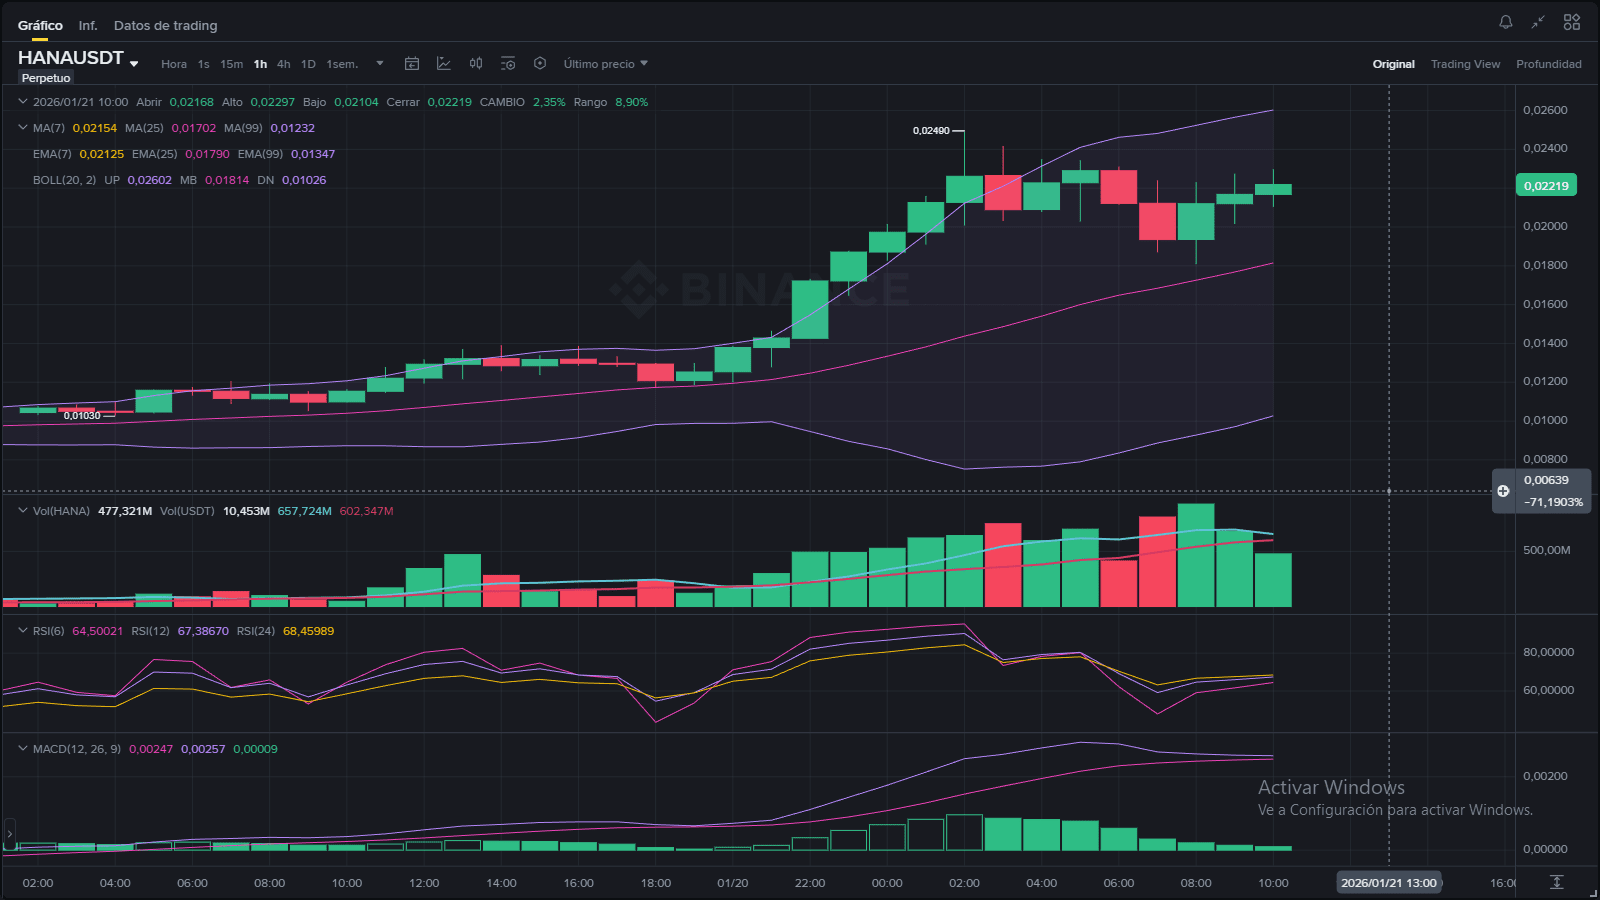Open the Último precio dropdown
This screenshot has width=1600, height=900.
[x=606, y=64]
